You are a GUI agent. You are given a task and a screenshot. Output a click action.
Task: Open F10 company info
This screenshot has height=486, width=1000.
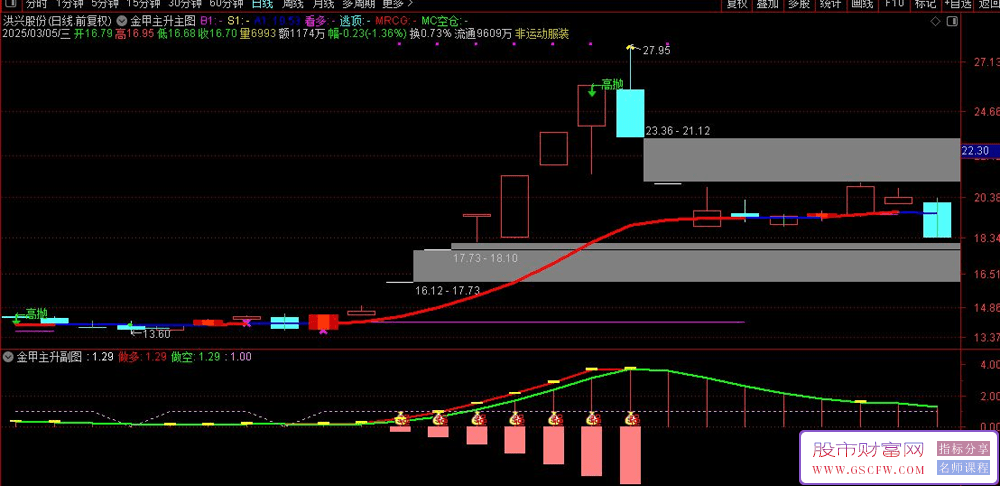pyautogui.click(x=894, y=3)
